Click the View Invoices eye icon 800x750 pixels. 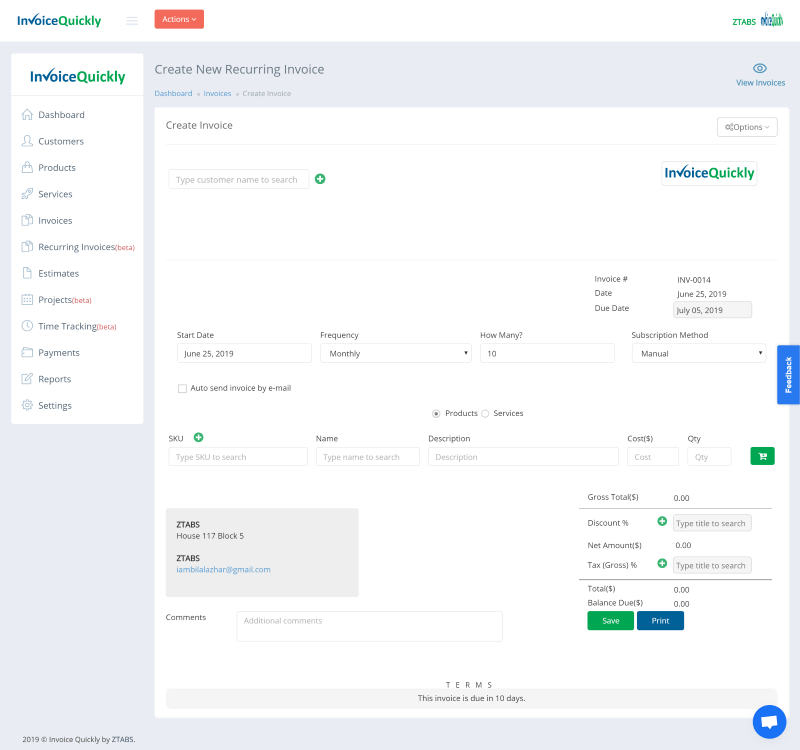pyautogui.click(x=760, y=68)
